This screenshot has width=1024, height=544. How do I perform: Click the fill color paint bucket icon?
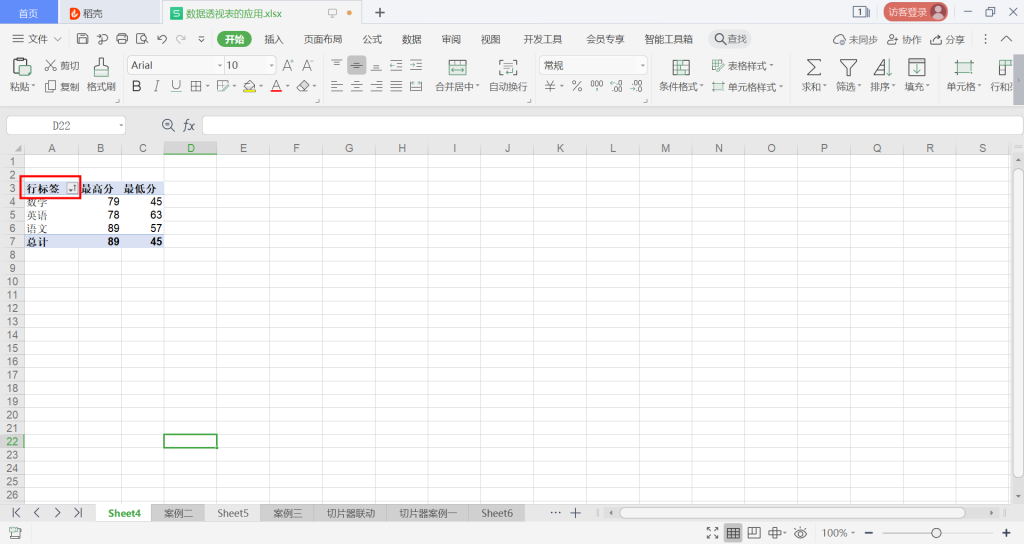point(249,86)
